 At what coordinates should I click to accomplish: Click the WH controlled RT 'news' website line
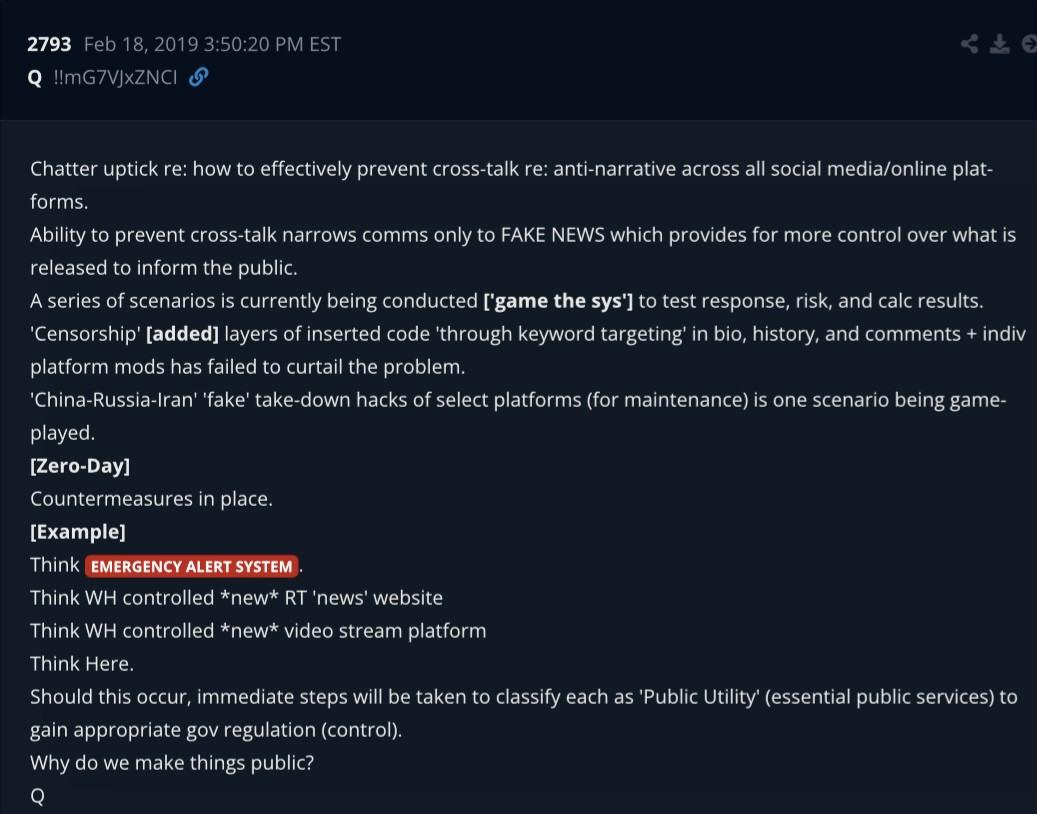[236, 598]
